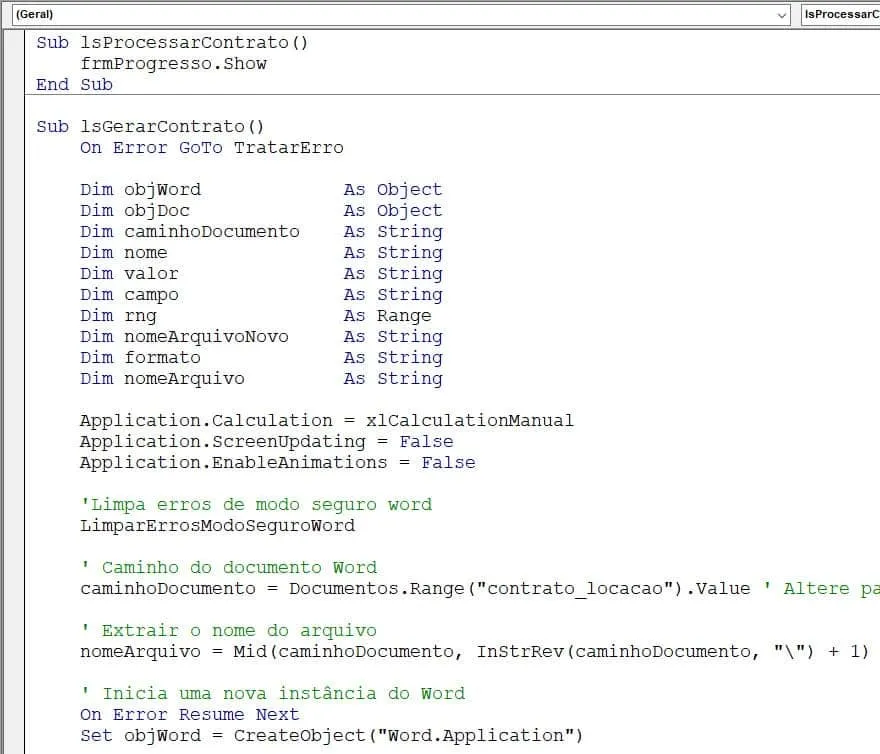Click 'Documentos.Range("contrato_locacao").Value' expression
This screenshot has width=880, height=754.
(x=520, y=588)
